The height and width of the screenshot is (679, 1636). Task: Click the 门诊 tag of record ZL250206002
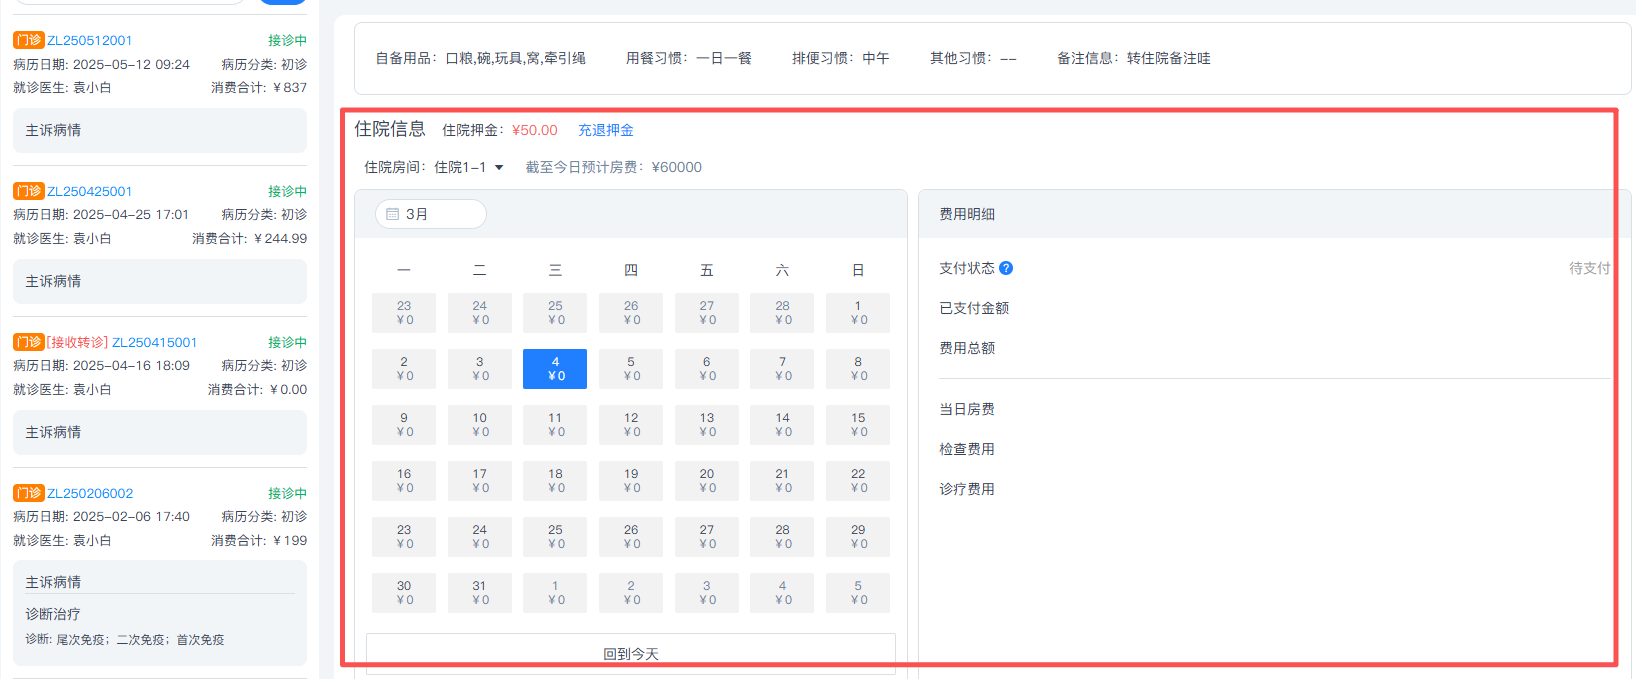coord(28,493)
